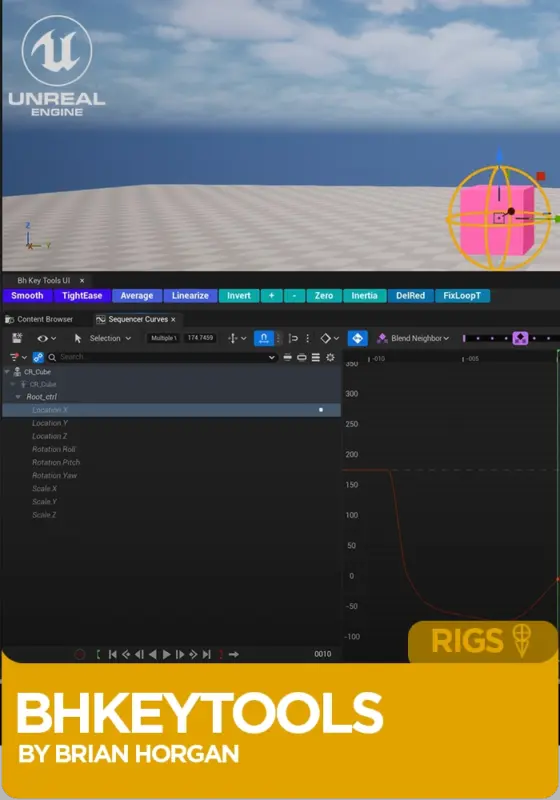
Task: Run the FixLoopT tool
Action: [x=462, y=296]
